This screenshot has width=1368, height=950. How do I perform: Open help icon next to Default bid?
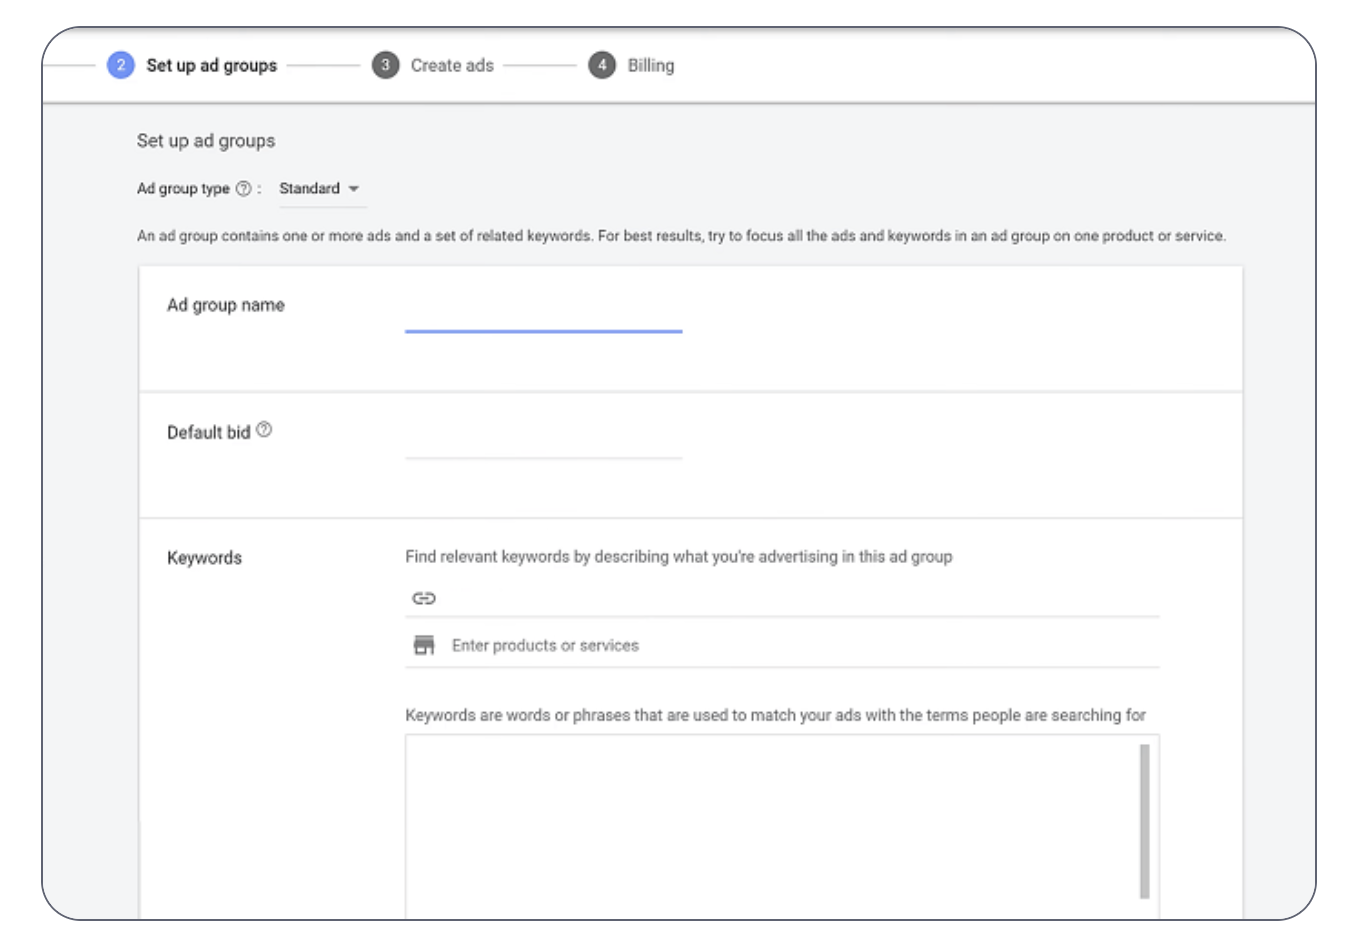(264, 430)
